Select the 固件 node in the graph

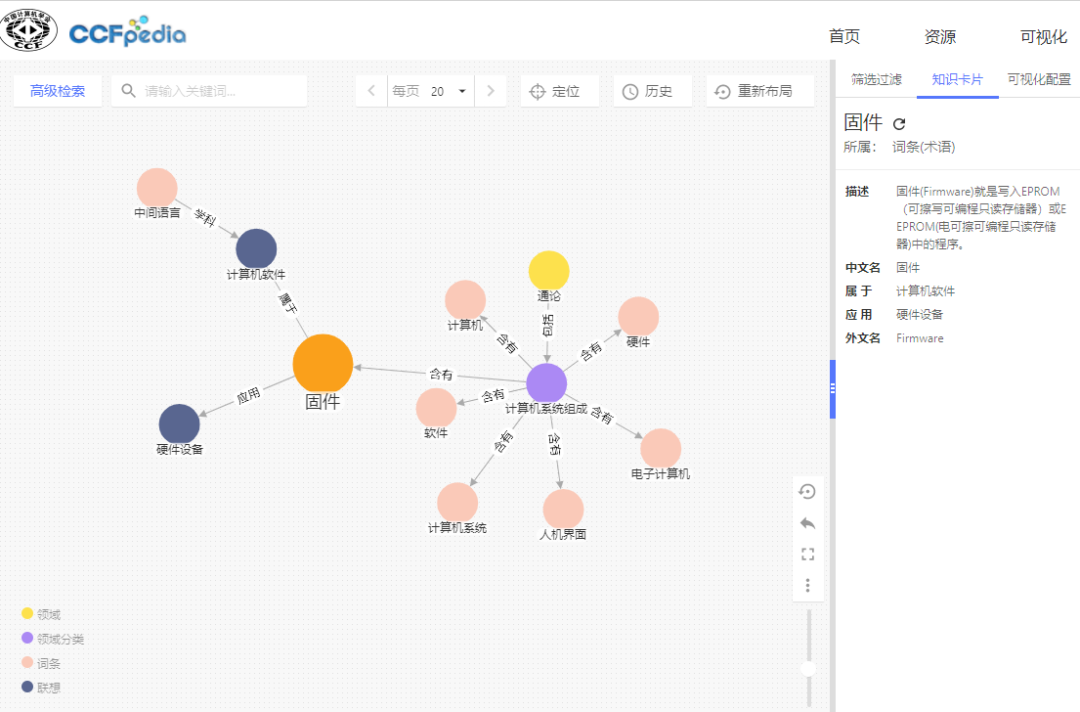click(x=321, y=363)
